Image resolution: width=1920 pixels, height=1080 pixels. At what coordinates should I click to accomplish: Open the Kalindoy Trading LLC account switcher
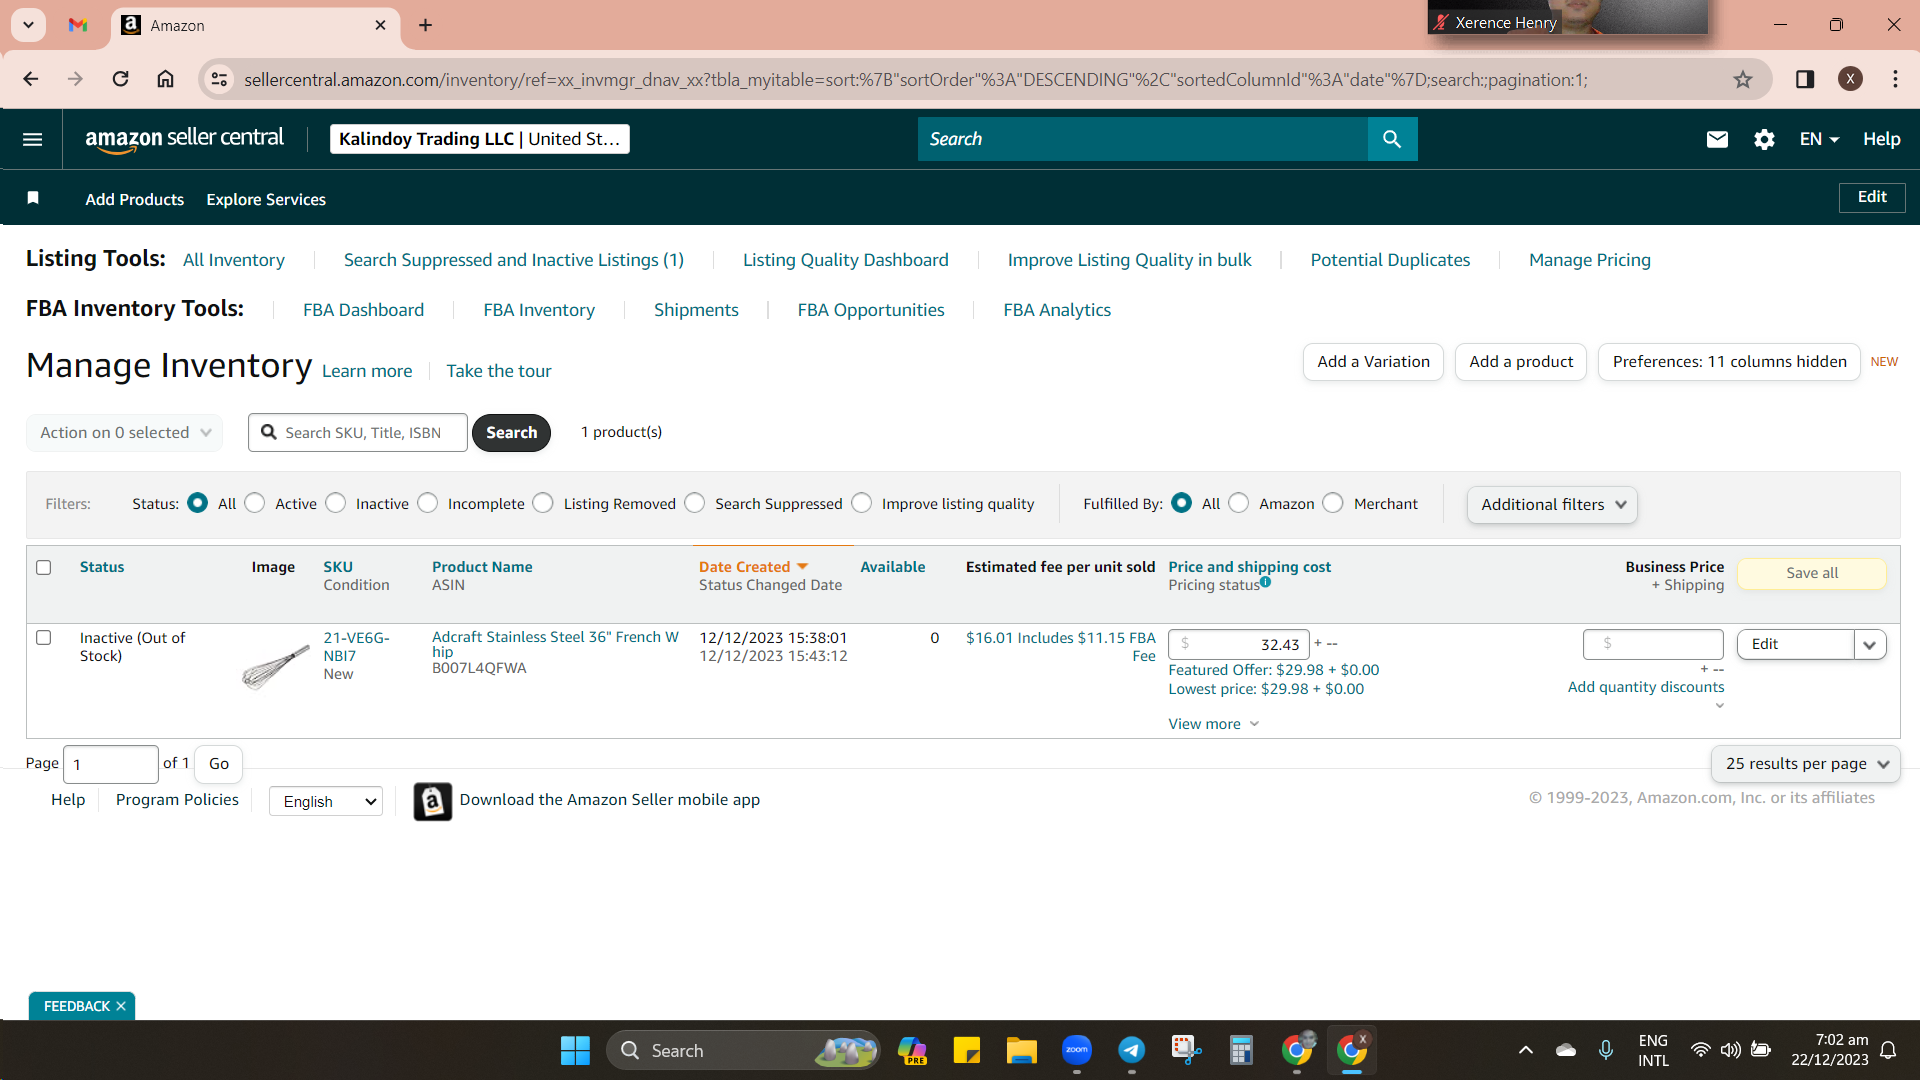(480, 139)
